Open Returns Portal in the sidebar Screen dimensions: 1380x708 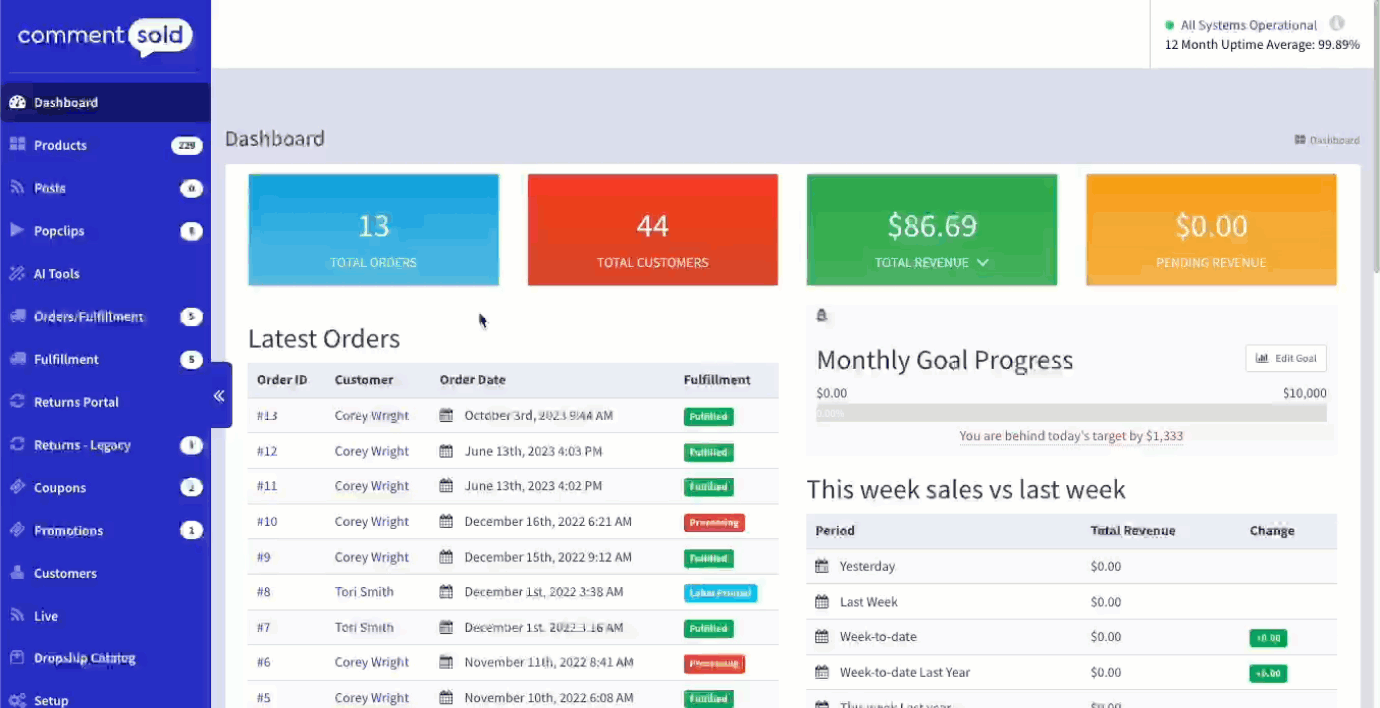pyautogui.click(x=76, y=402)
